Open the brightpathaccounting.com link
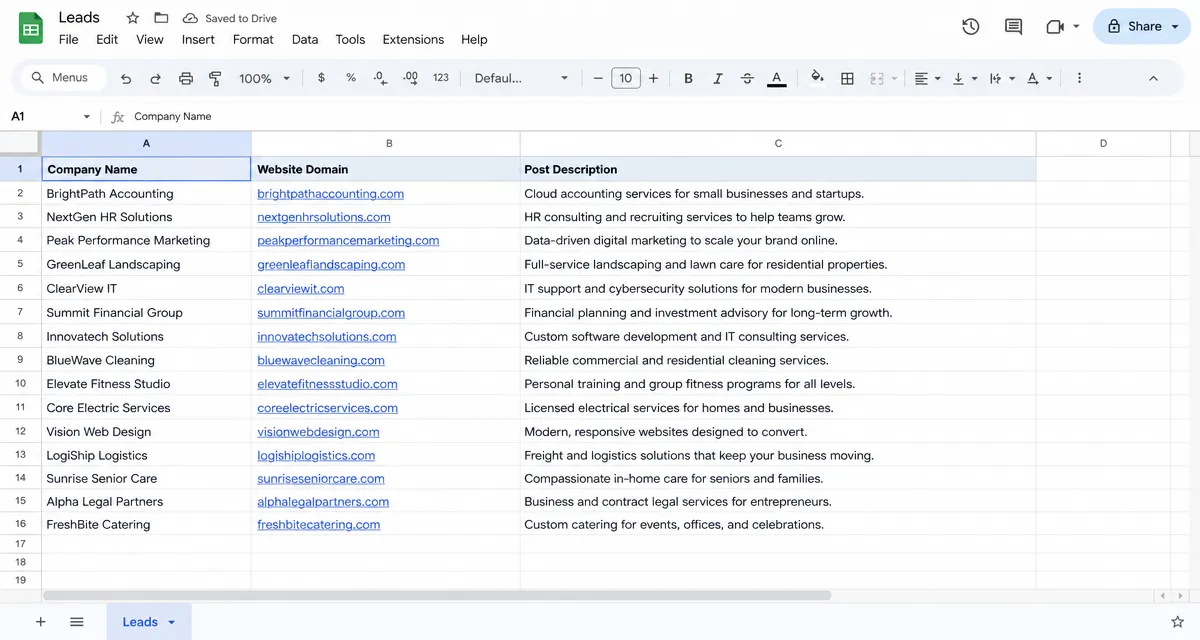1200x640 pixels. click(331, 194)
